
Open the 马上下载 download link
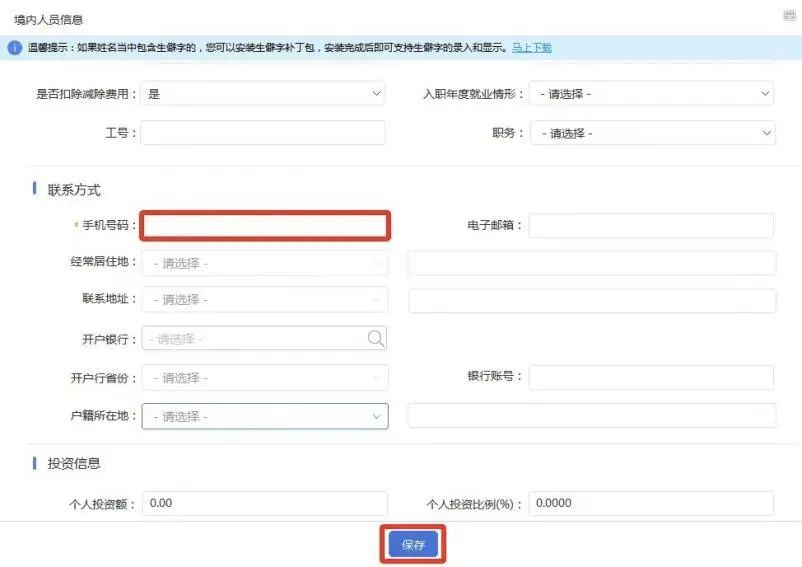(531, 48)
